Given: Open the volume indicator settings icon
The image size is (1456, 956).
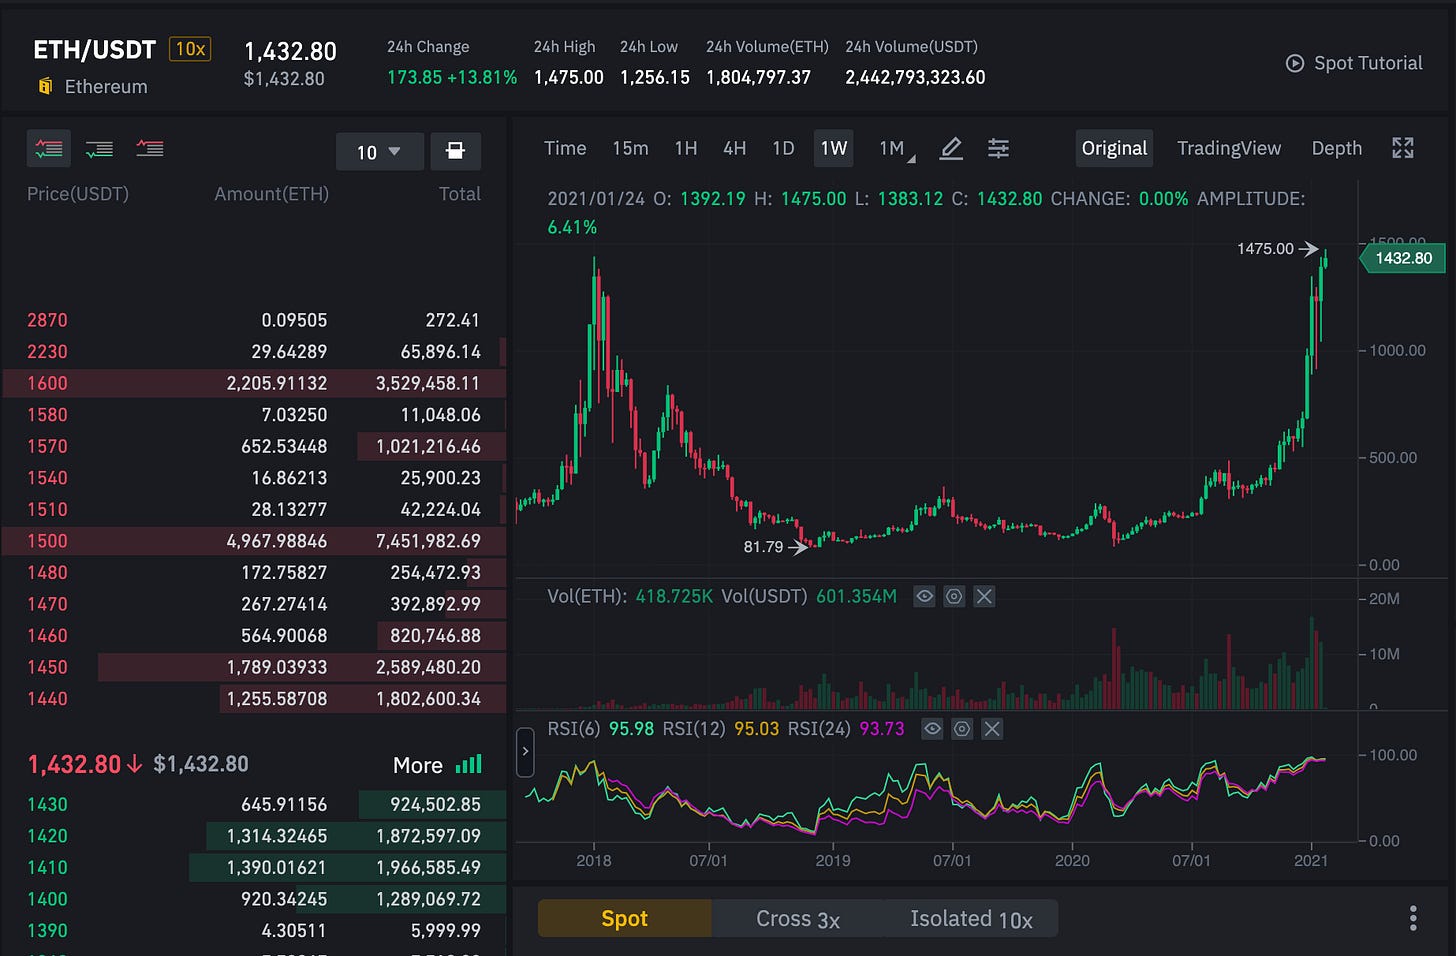Looking at the screenshot, I should tap(954, 597).
